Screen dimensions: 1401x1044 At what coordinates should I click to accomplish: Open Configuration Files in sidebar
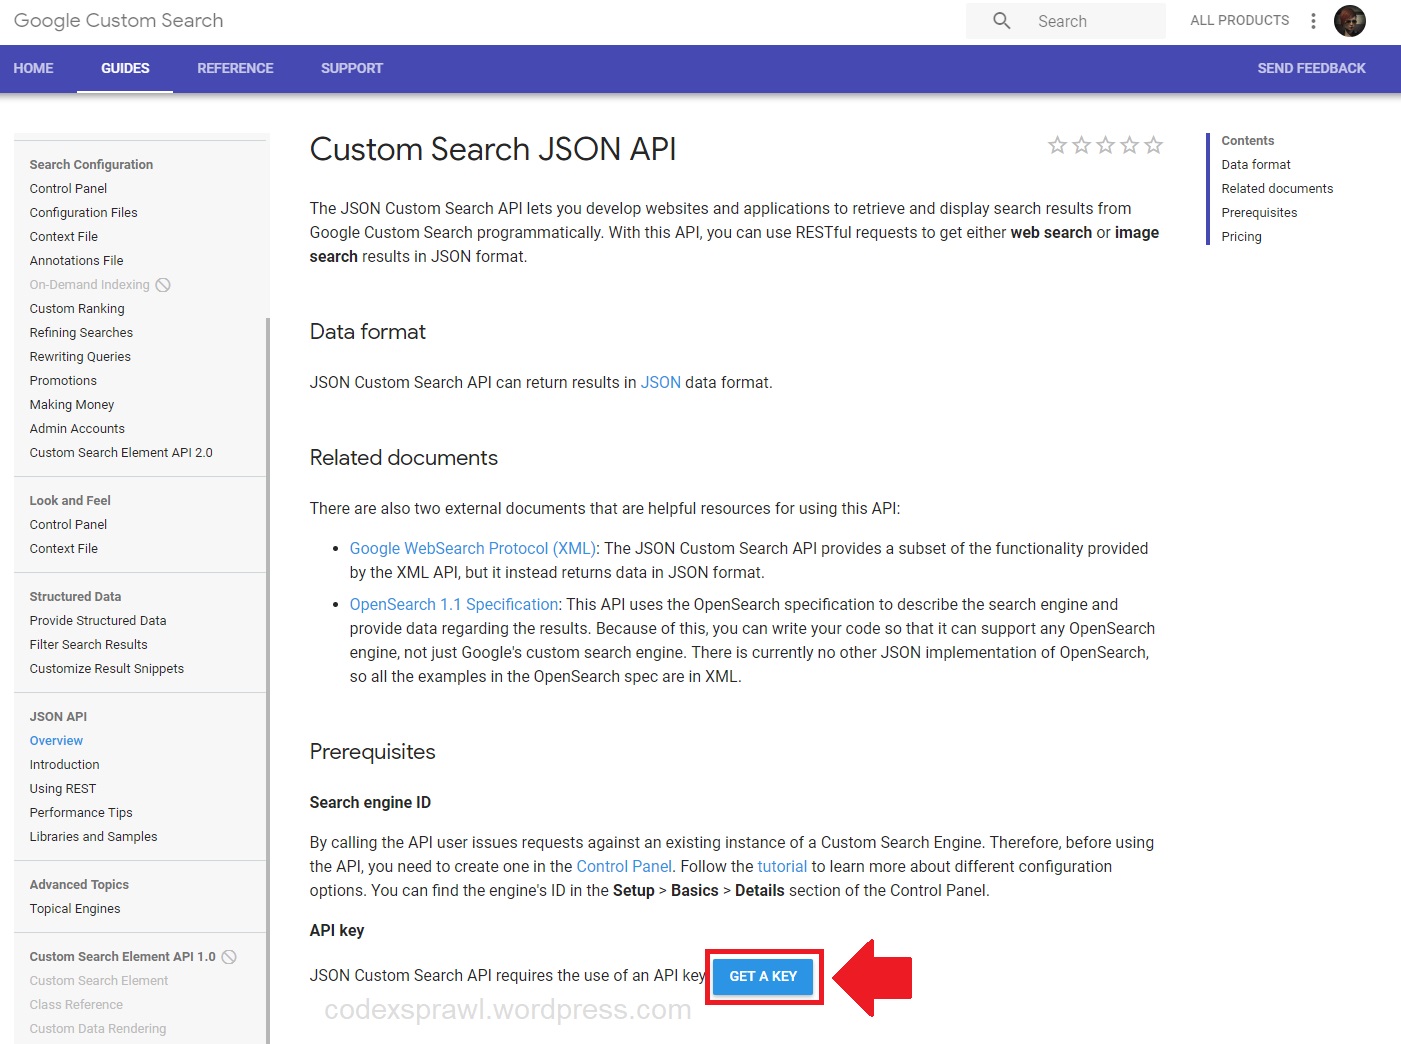click(x=84, y=213)
